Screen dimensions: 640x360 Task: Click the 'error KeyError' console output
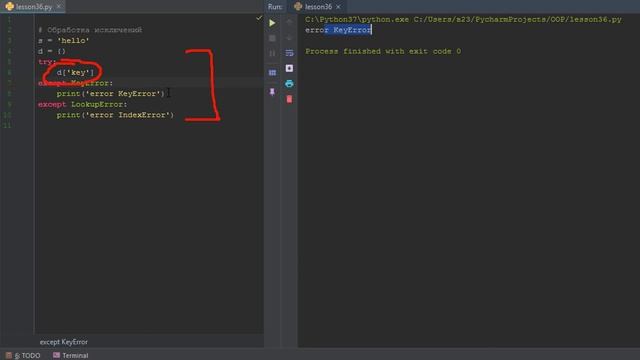pos(338,30)
